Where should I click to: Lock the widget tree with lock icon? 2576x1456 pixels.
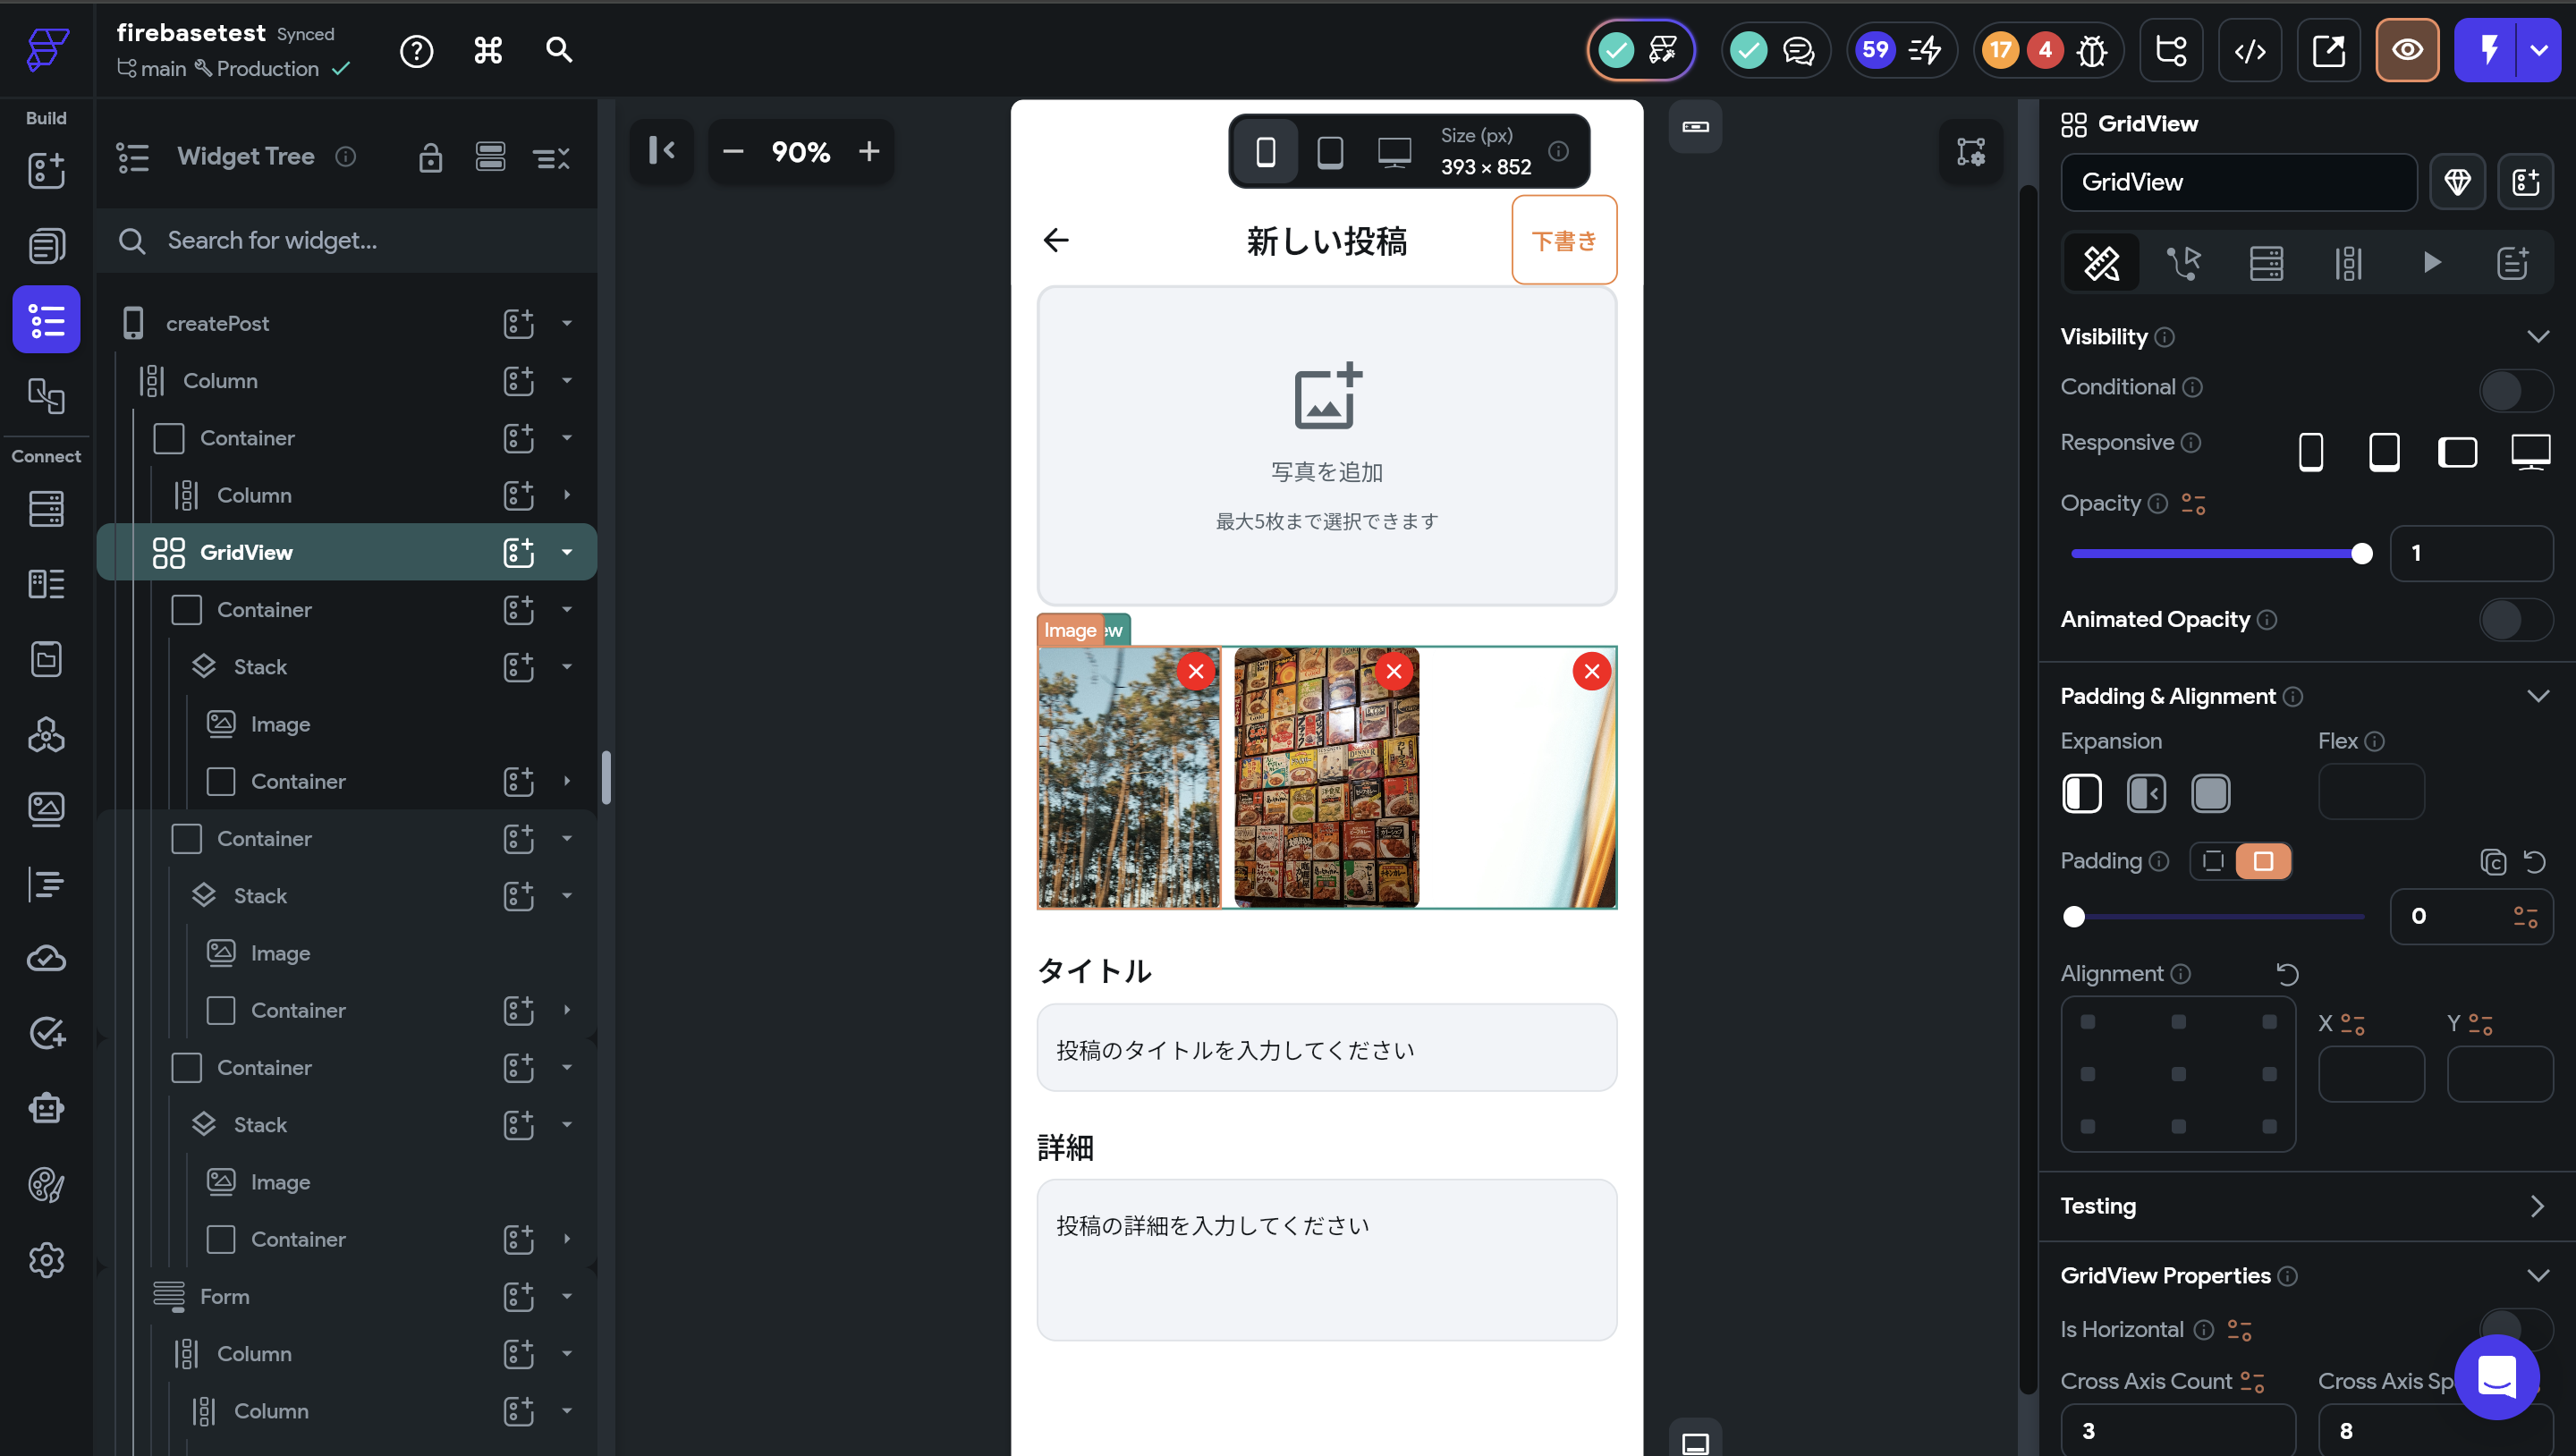click(x=430, y=157)
